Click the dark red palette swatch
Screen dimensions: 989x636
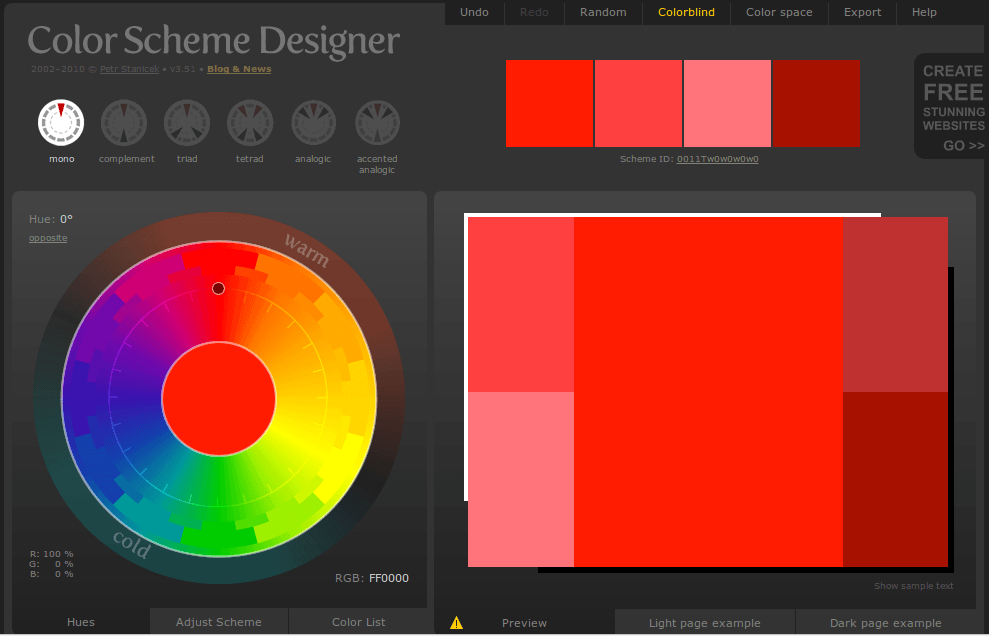[816, 103]
